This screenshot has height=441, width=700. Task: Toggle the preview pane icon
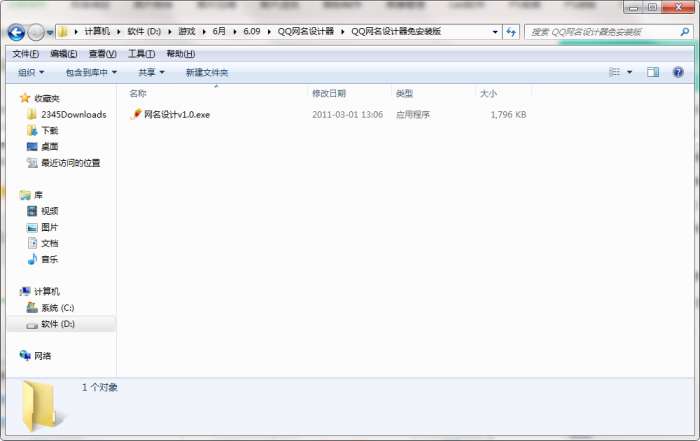[653, 72]
